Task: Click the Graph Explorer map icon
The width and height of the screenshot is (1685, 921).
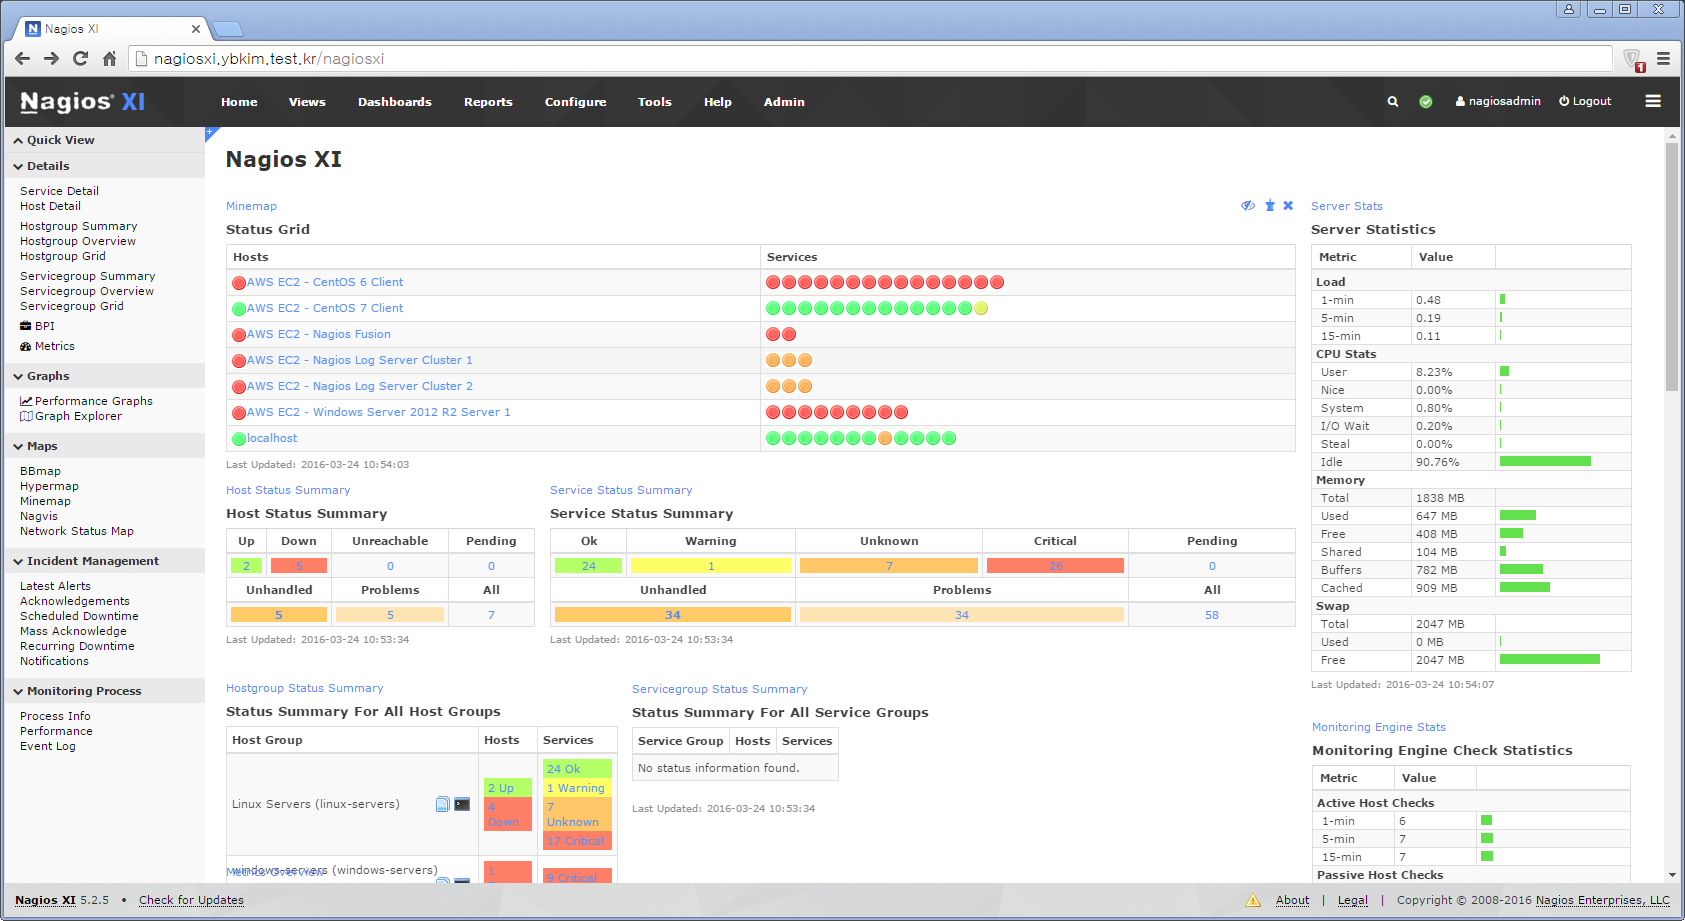Action: 26,416
